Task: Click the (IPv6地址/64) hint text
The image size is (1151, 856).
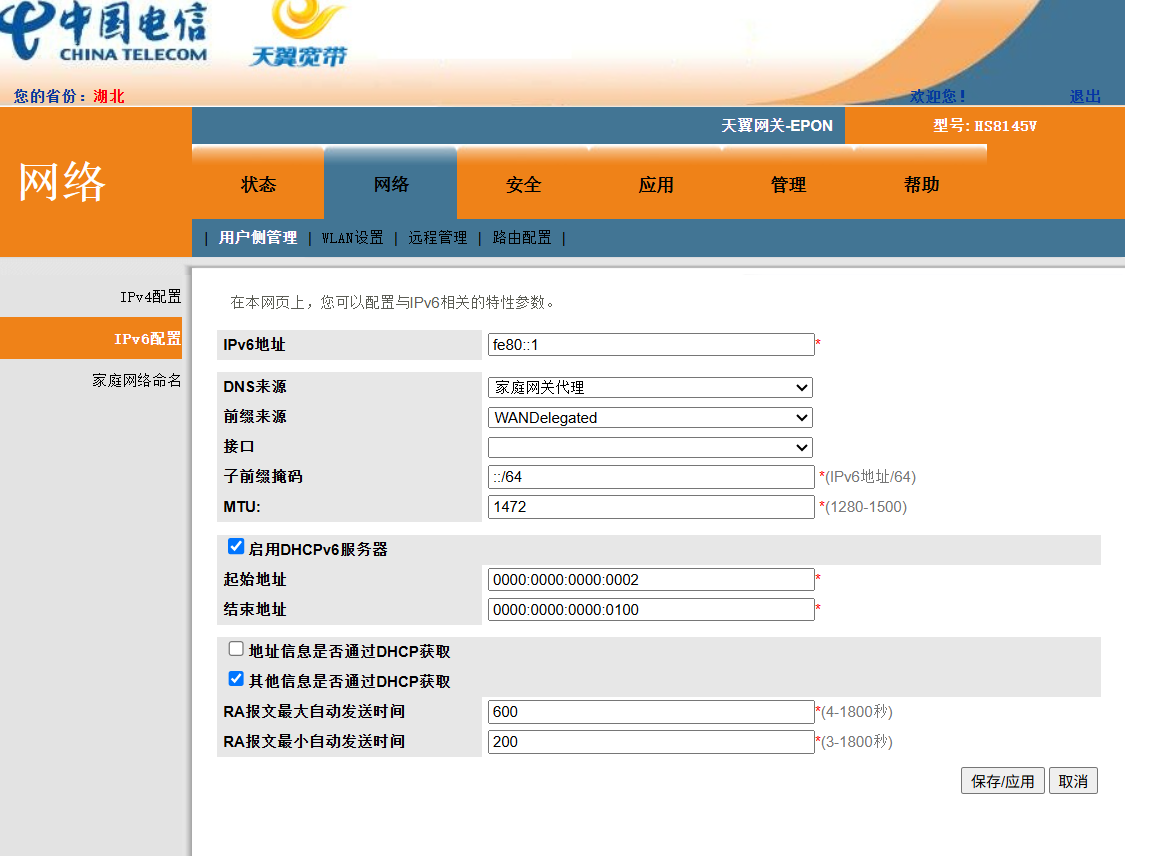Action: click(871, 476)
